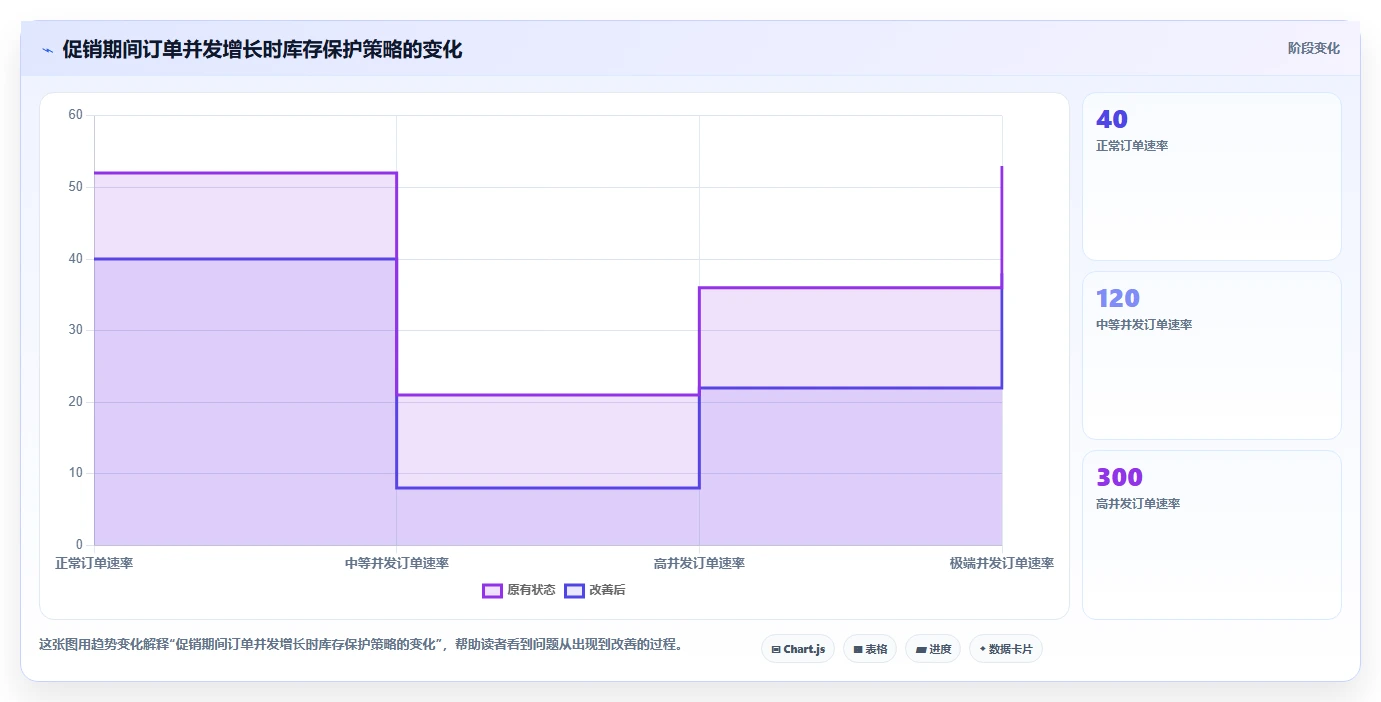Click the 数据卡片 tag
The height and width of the screenshot is (702, 1381).
pyautogui.click(x=1006, y=649)
